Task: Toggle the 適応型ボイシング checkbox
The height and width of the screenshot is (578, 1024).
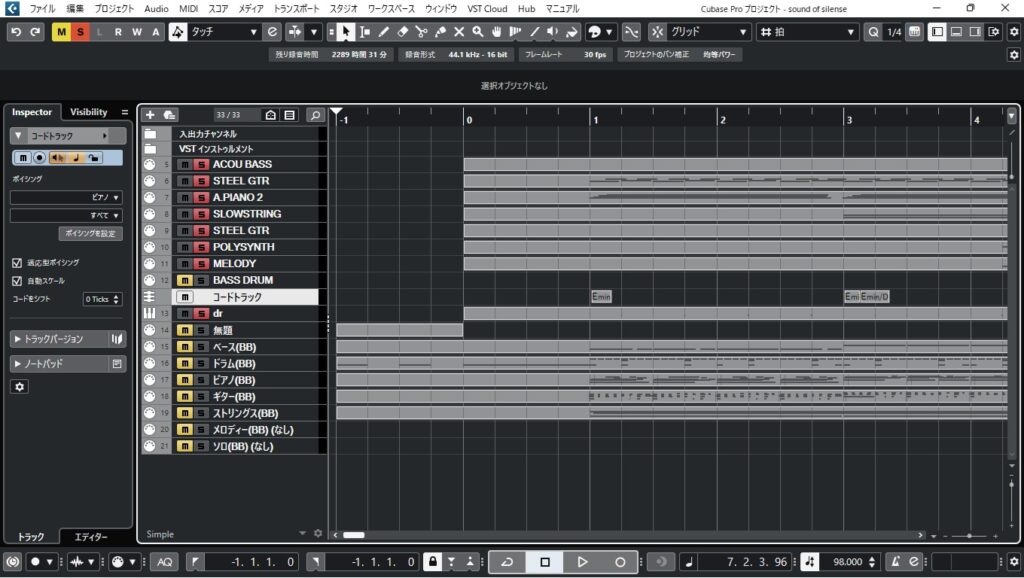Action: [17, 262]
